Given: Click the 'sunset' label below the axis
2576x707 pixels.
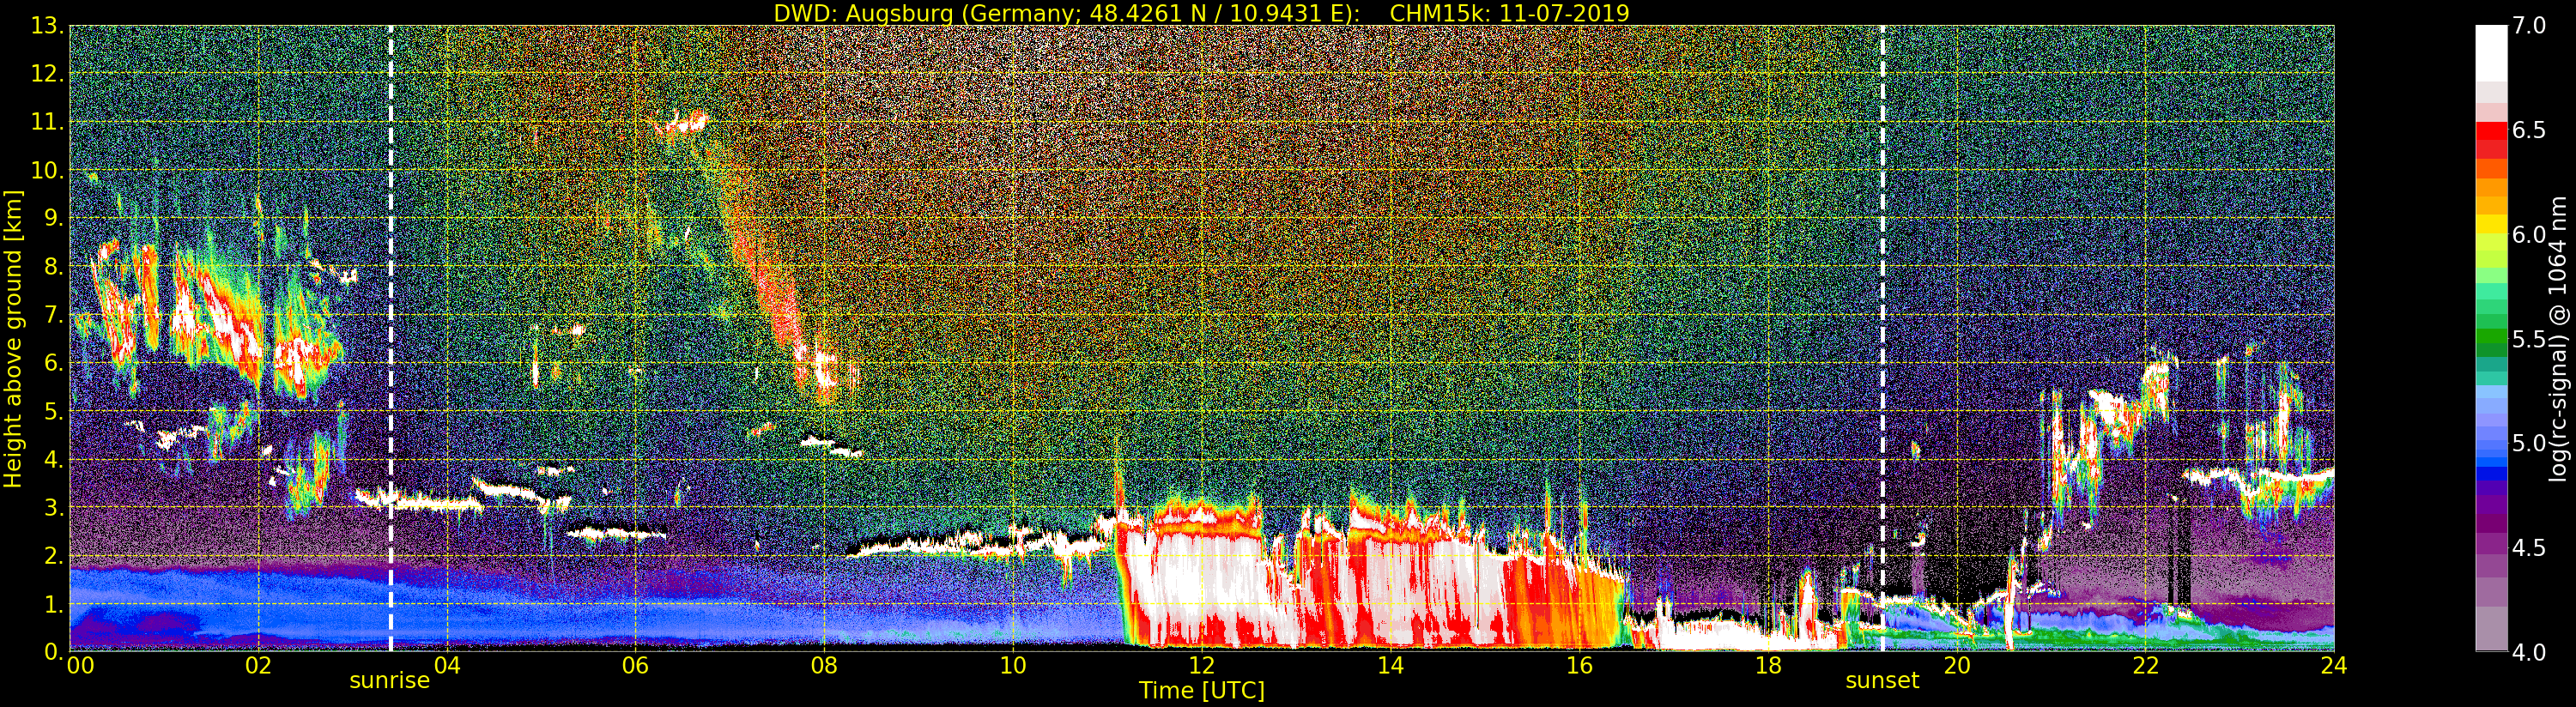Looking at the screenshot, I should 1882,681.
